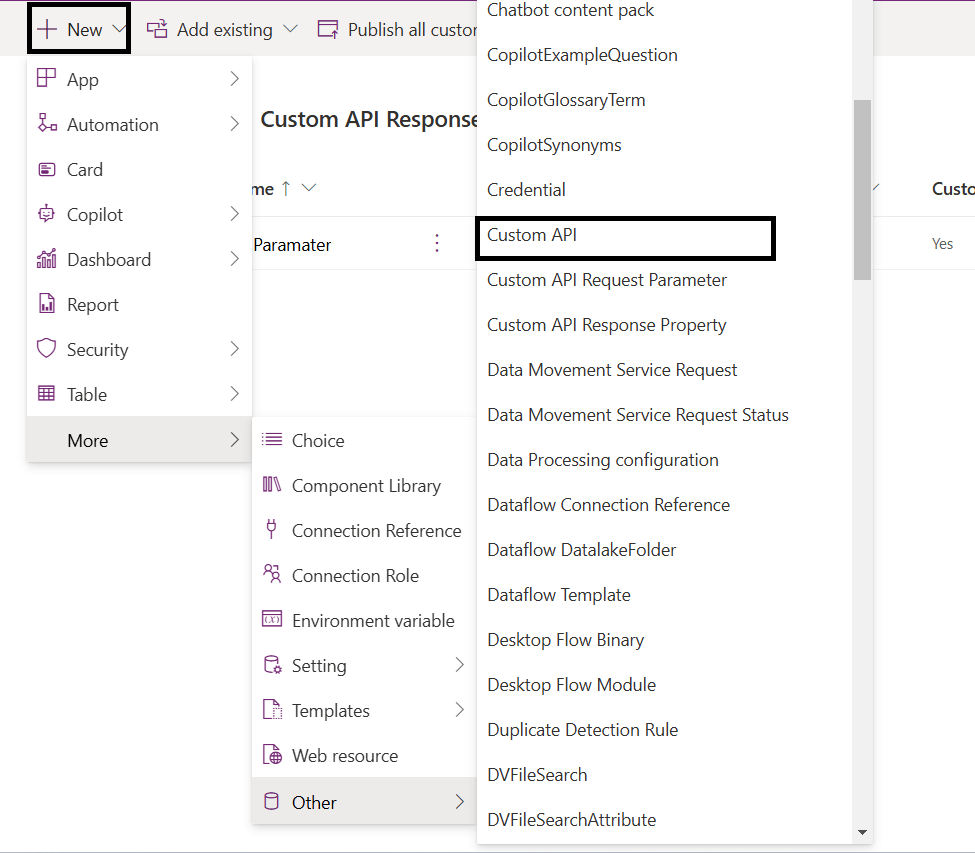Click the scrollbar down arrow
This screenshot has width=975, height=853.
coord(862,832)
